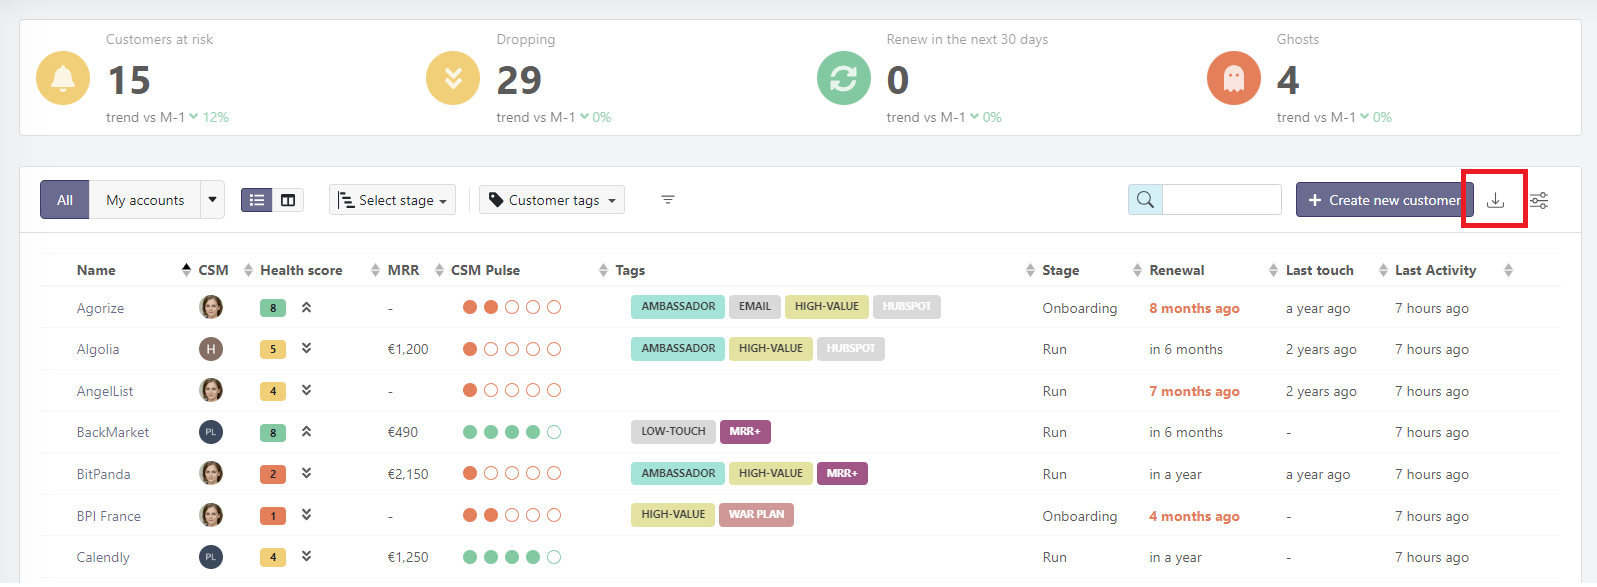Open the Select stage dropdown
The width and height of the screenshot is (1597, 587).
392,200
